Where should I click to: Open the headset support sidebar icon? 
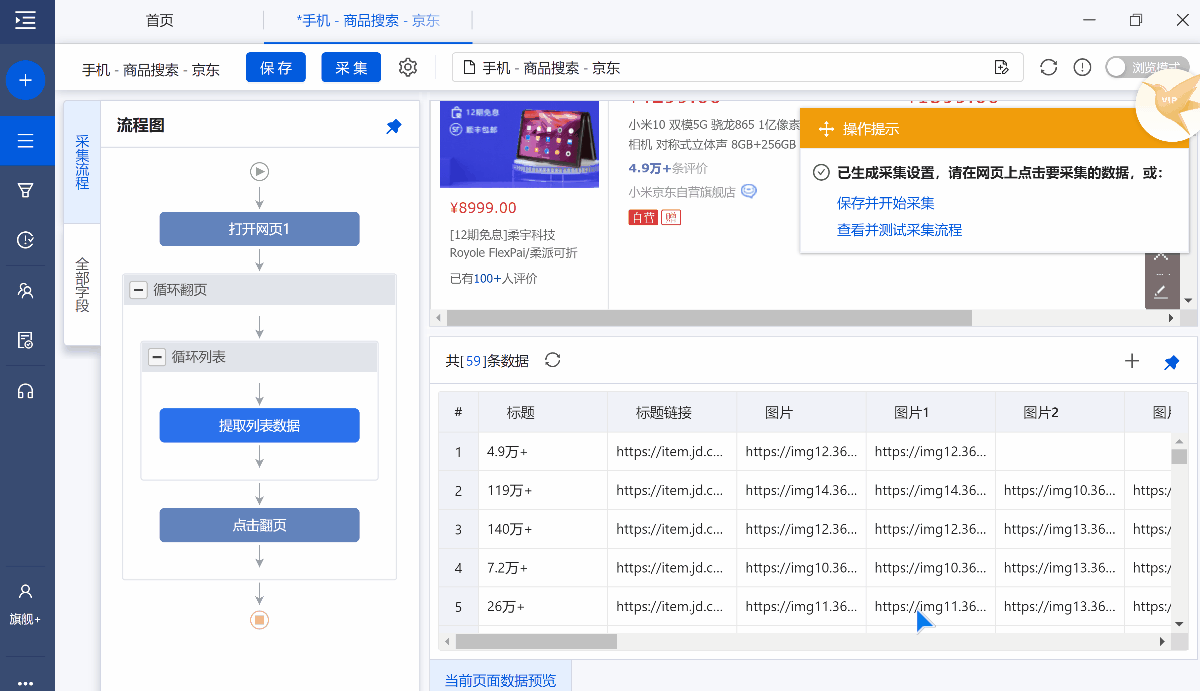pos(26,390)
